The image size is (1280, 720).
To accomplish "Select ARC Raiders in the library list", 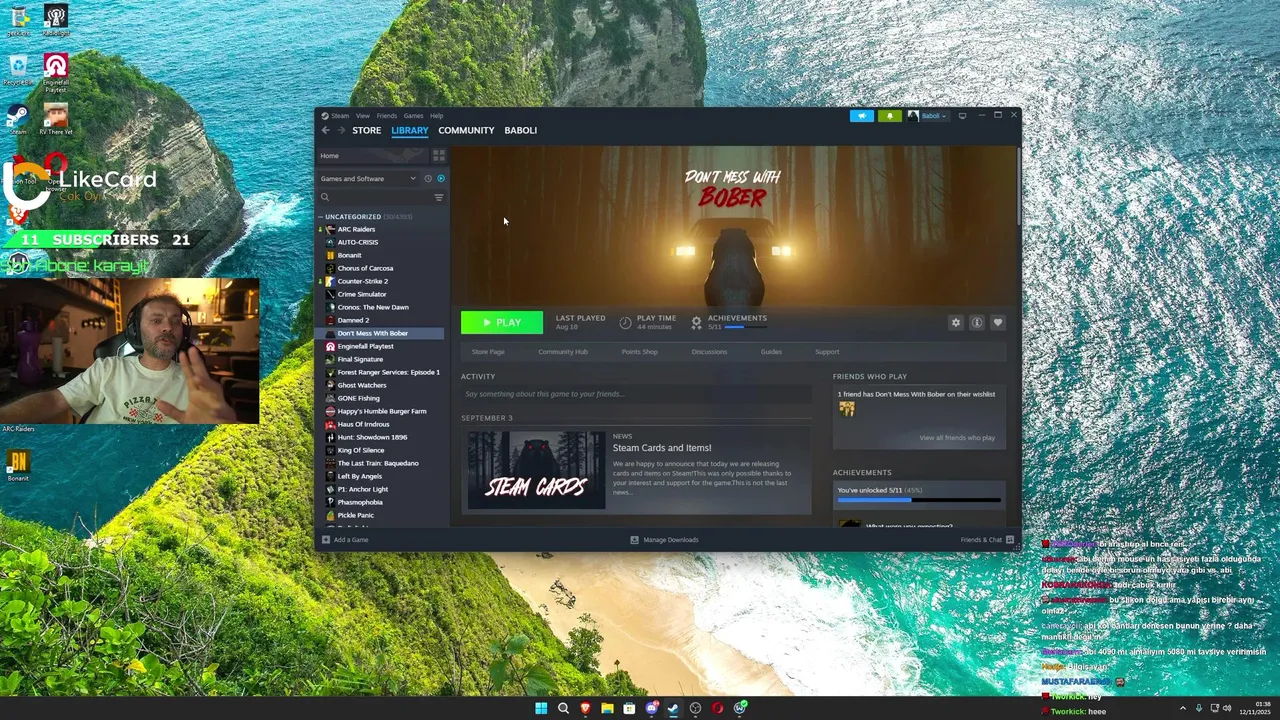I will 356,229.
